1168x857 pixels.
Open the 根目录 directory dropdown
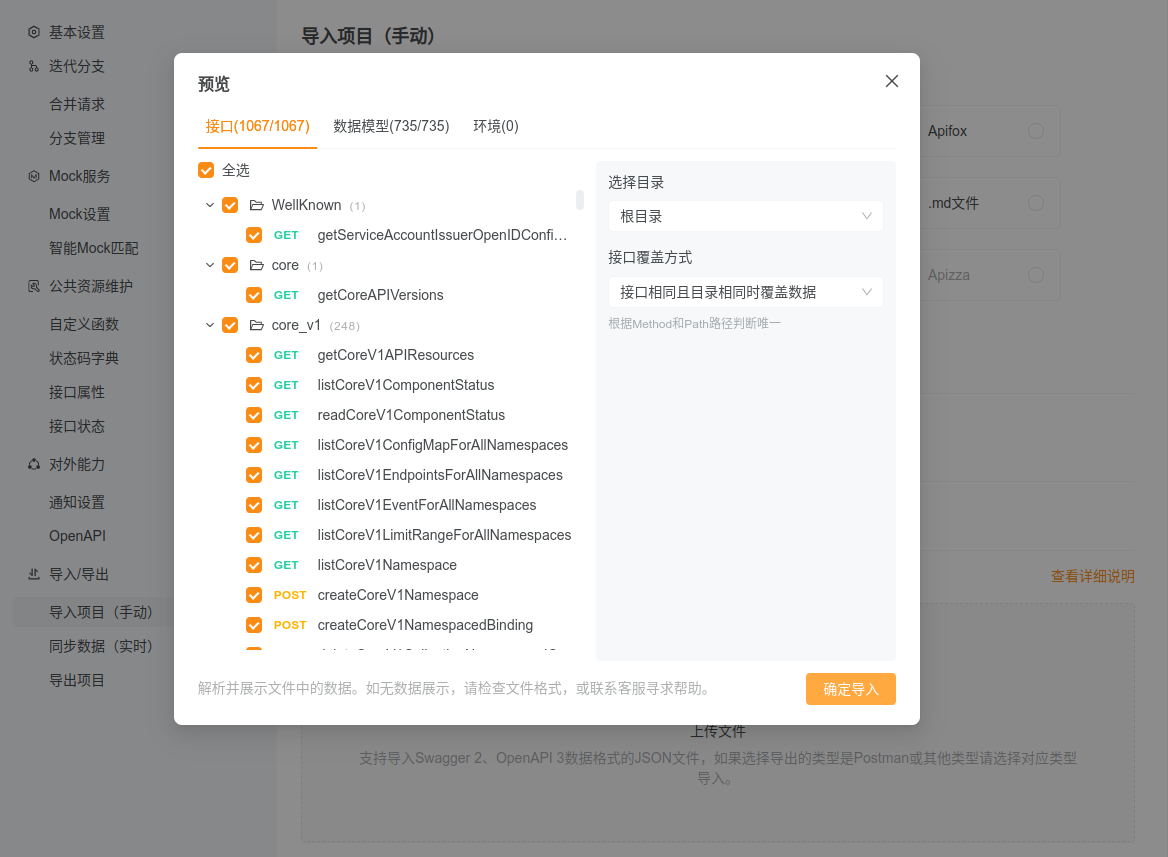pos(745,216)
